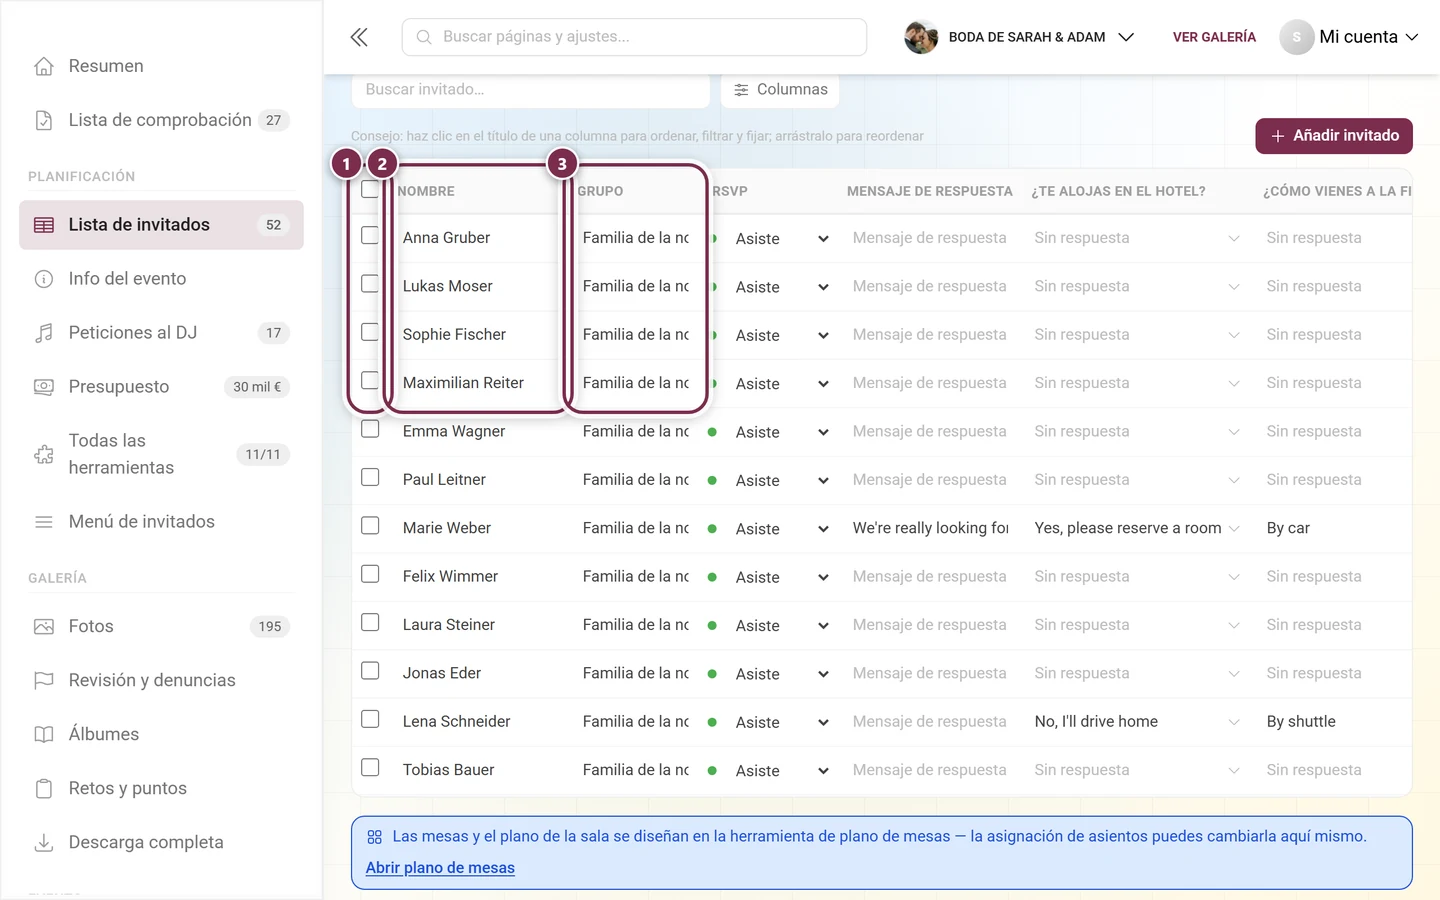Image resolution: width=1440 pixels, height=900 pixels.
Task: Select the checkbox for Paul Leitner
Action: click(370, 477)
